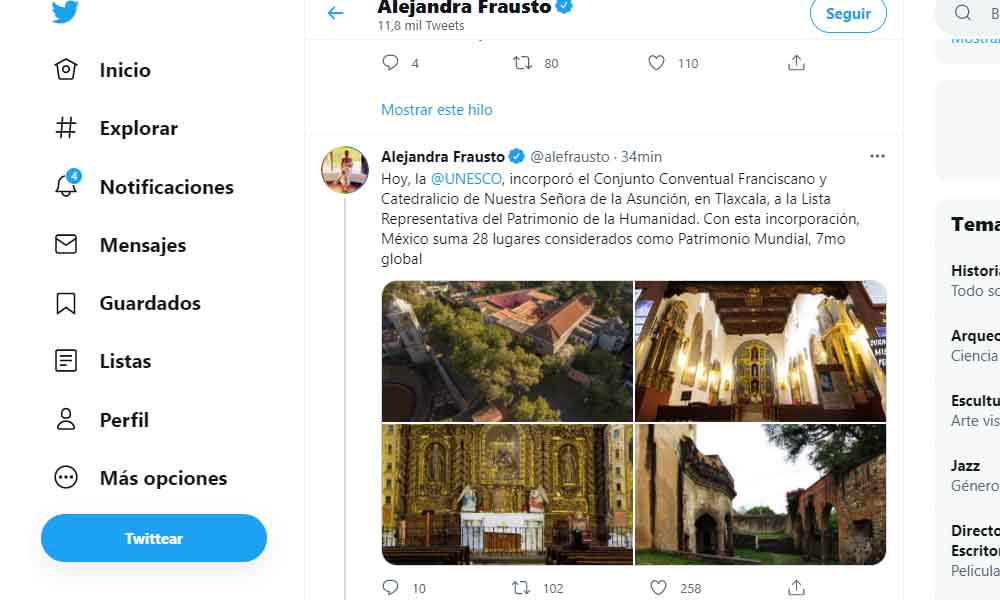Retweet the upper tweet with 80 retweets
The height and width of the screenshot is (600, 1000).
(x=521, y=63)
